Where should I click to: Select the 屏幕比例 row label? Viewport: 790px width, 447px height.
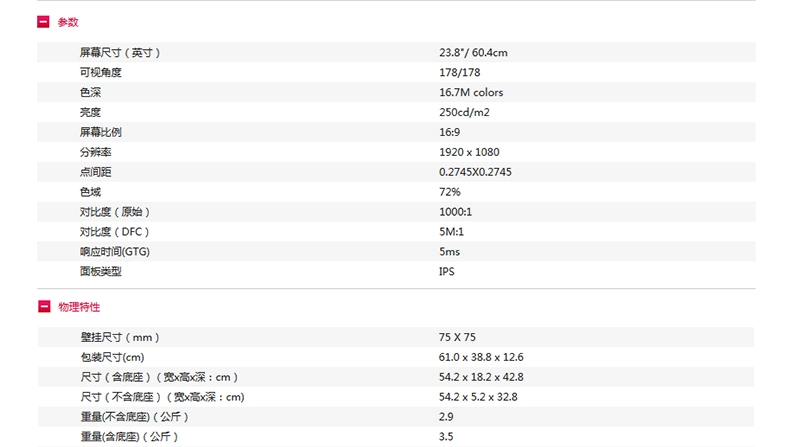coord(101,132)
